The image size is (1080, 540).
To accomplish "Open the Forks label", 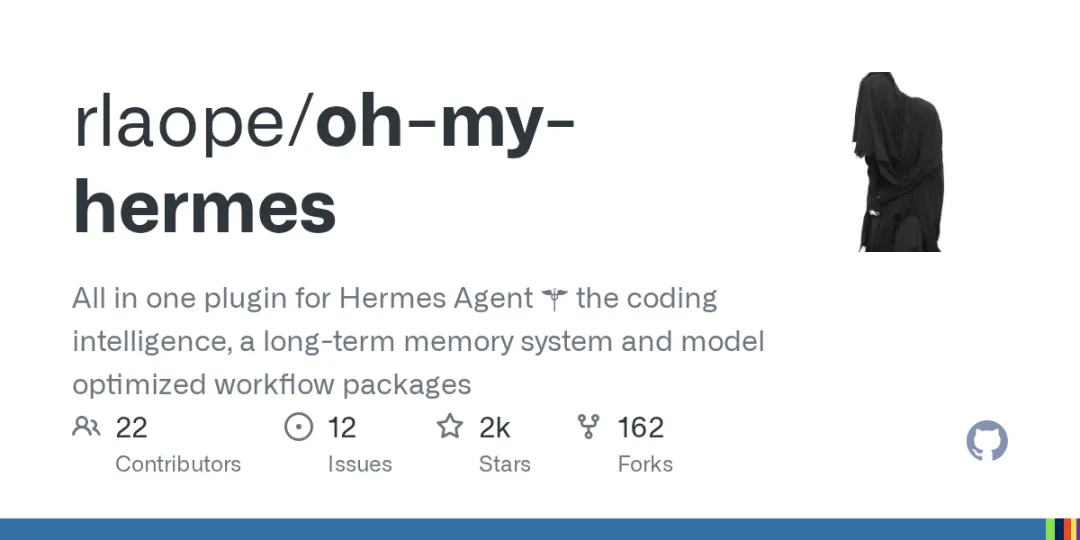I will pos(645,464).
